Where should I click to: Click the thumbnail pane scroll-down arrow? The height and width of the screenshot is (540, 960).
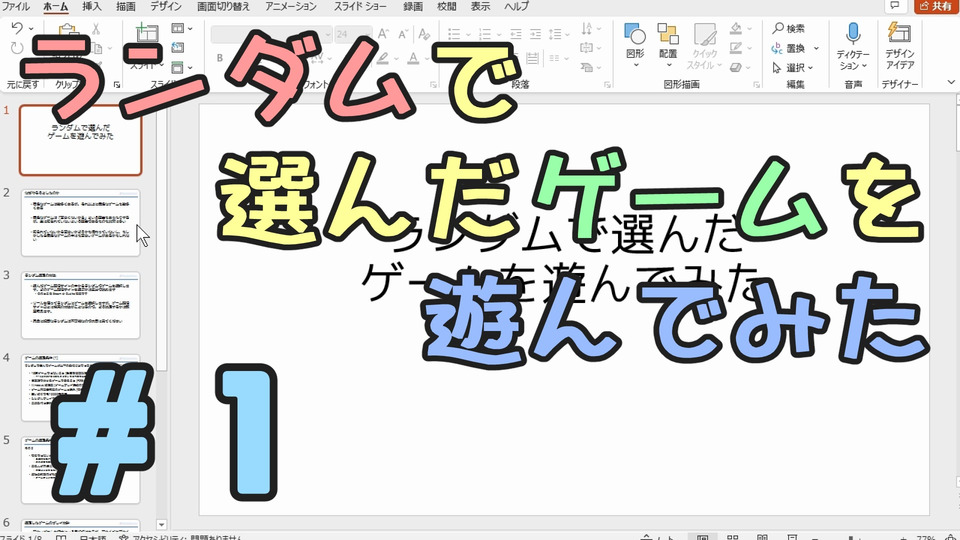162,525
